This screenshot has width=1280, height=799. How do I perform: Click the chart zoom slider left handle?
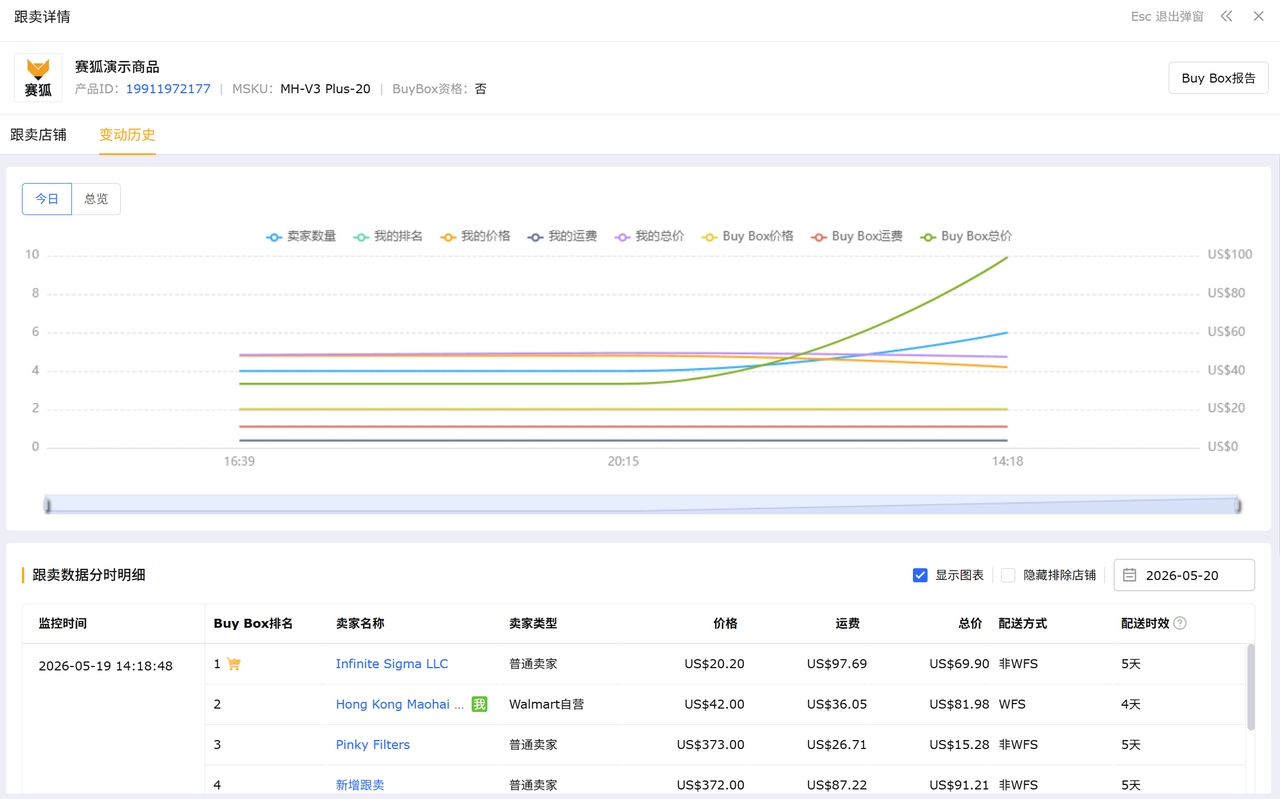(47, 505)
